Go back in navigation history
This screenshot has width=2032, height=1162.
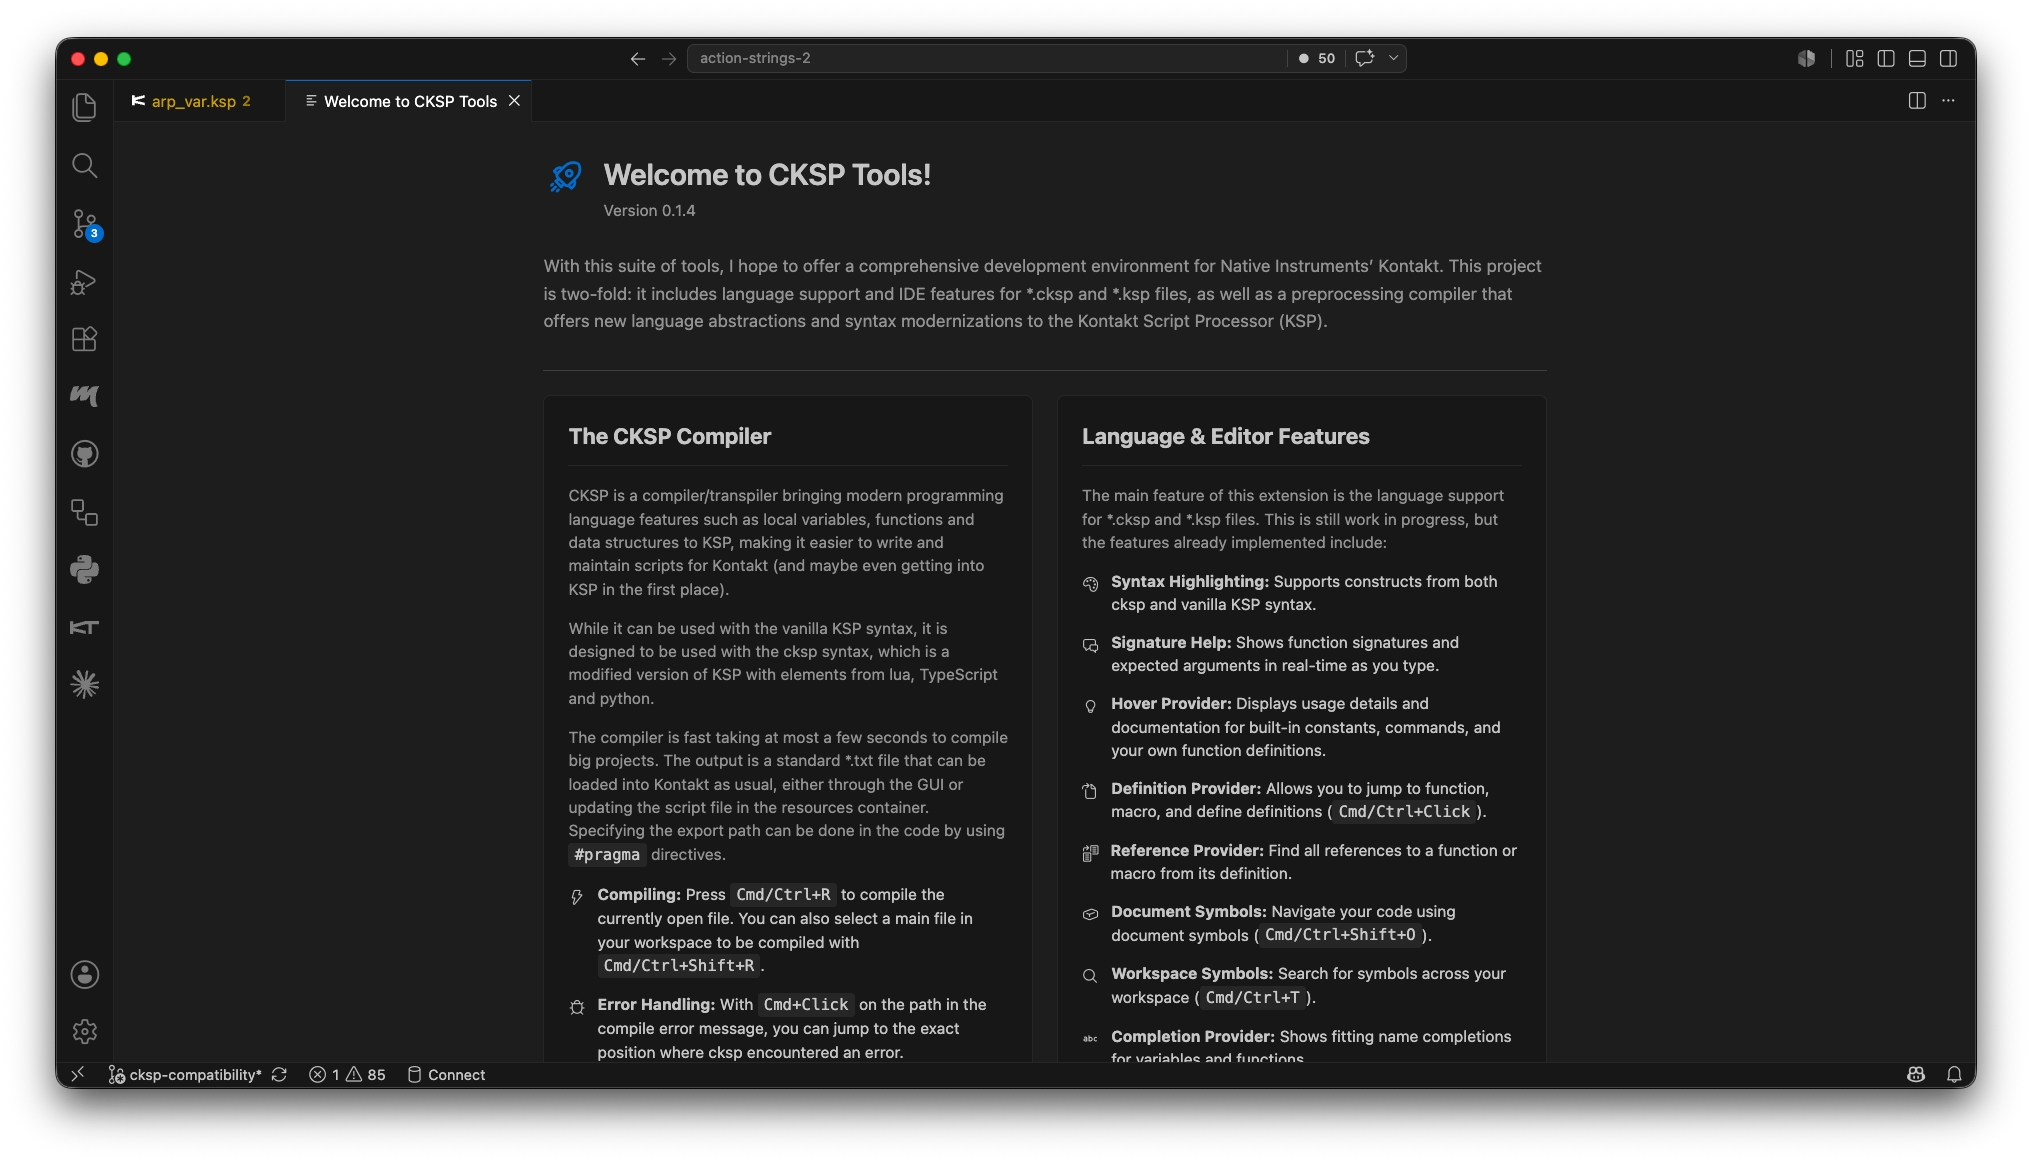coord(637,59)
